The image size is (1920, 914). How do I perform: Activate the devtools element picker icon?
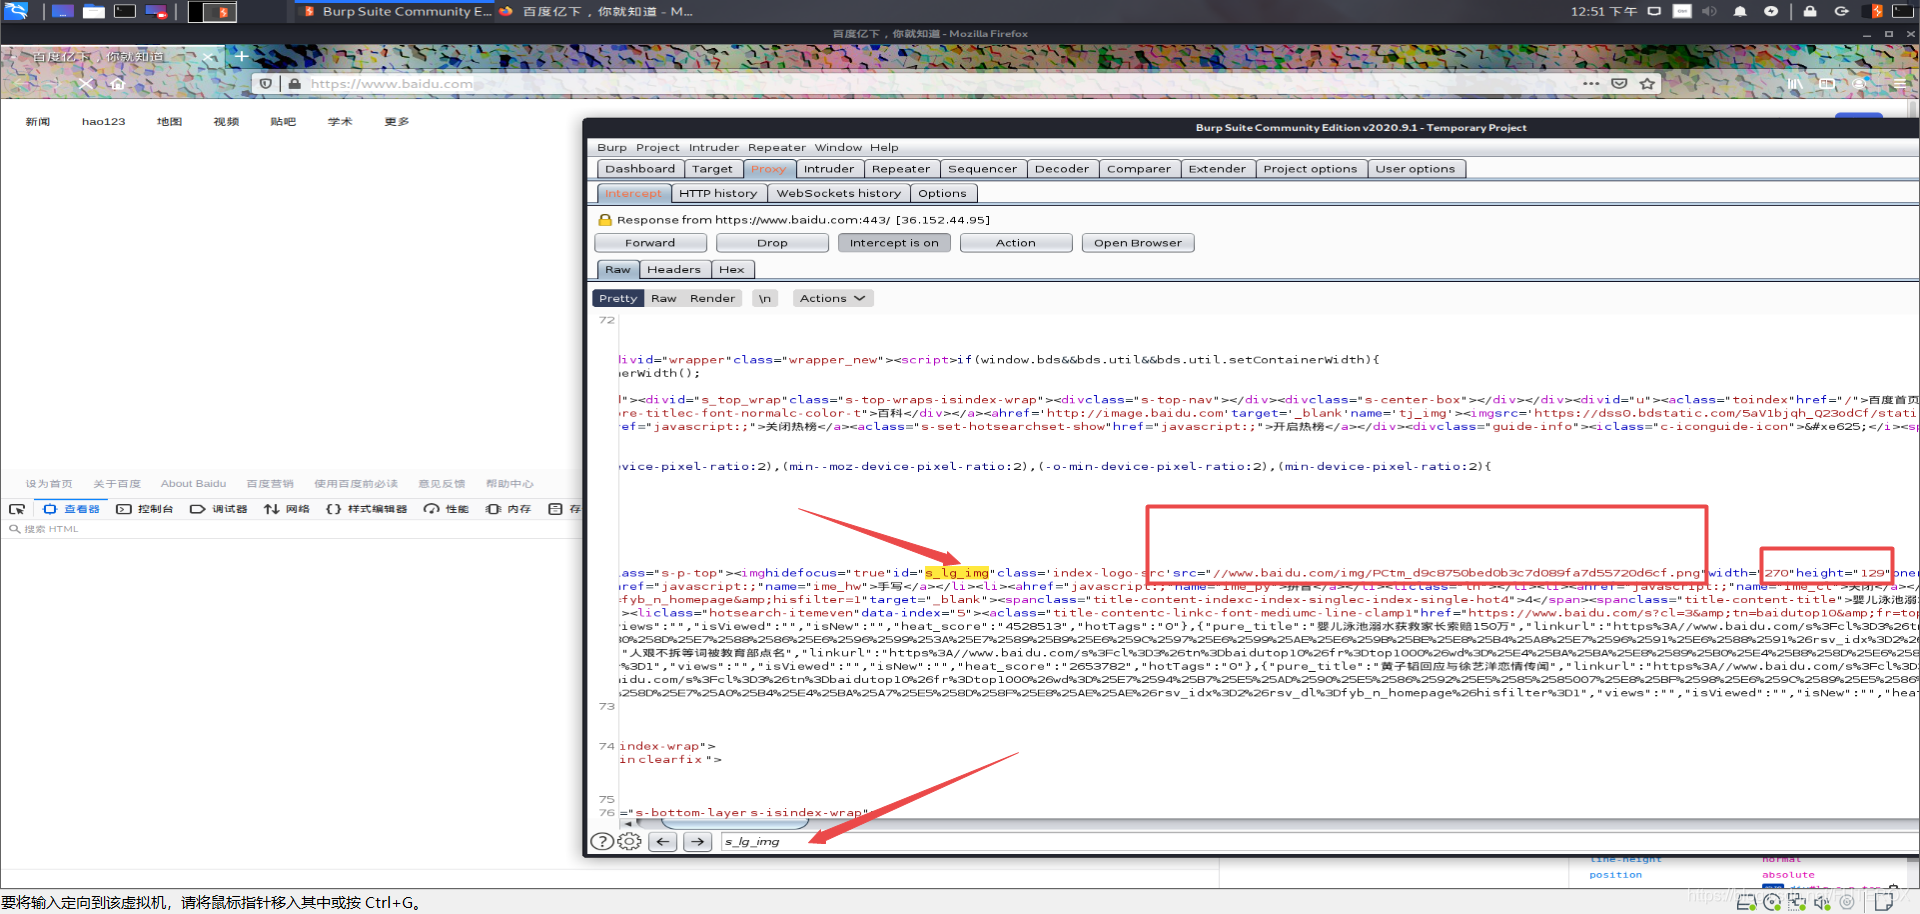tap(17, 509)
